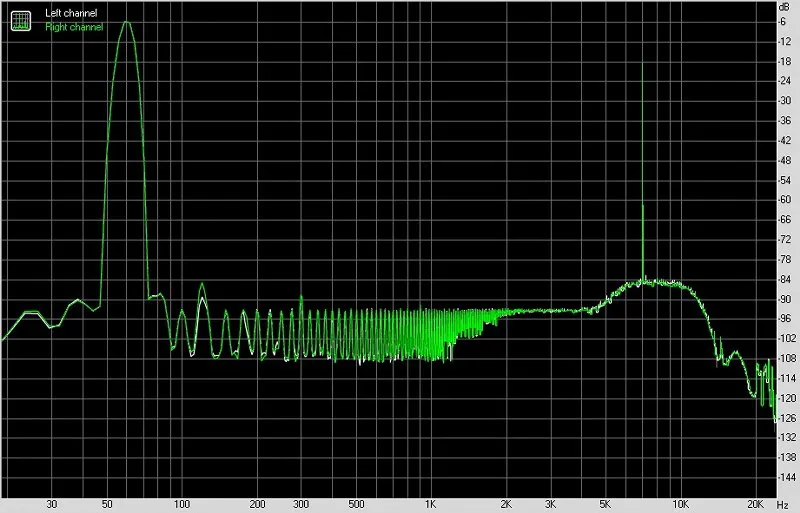
Task: Click the '-48' dB axis label
Action: click(785, 160)
